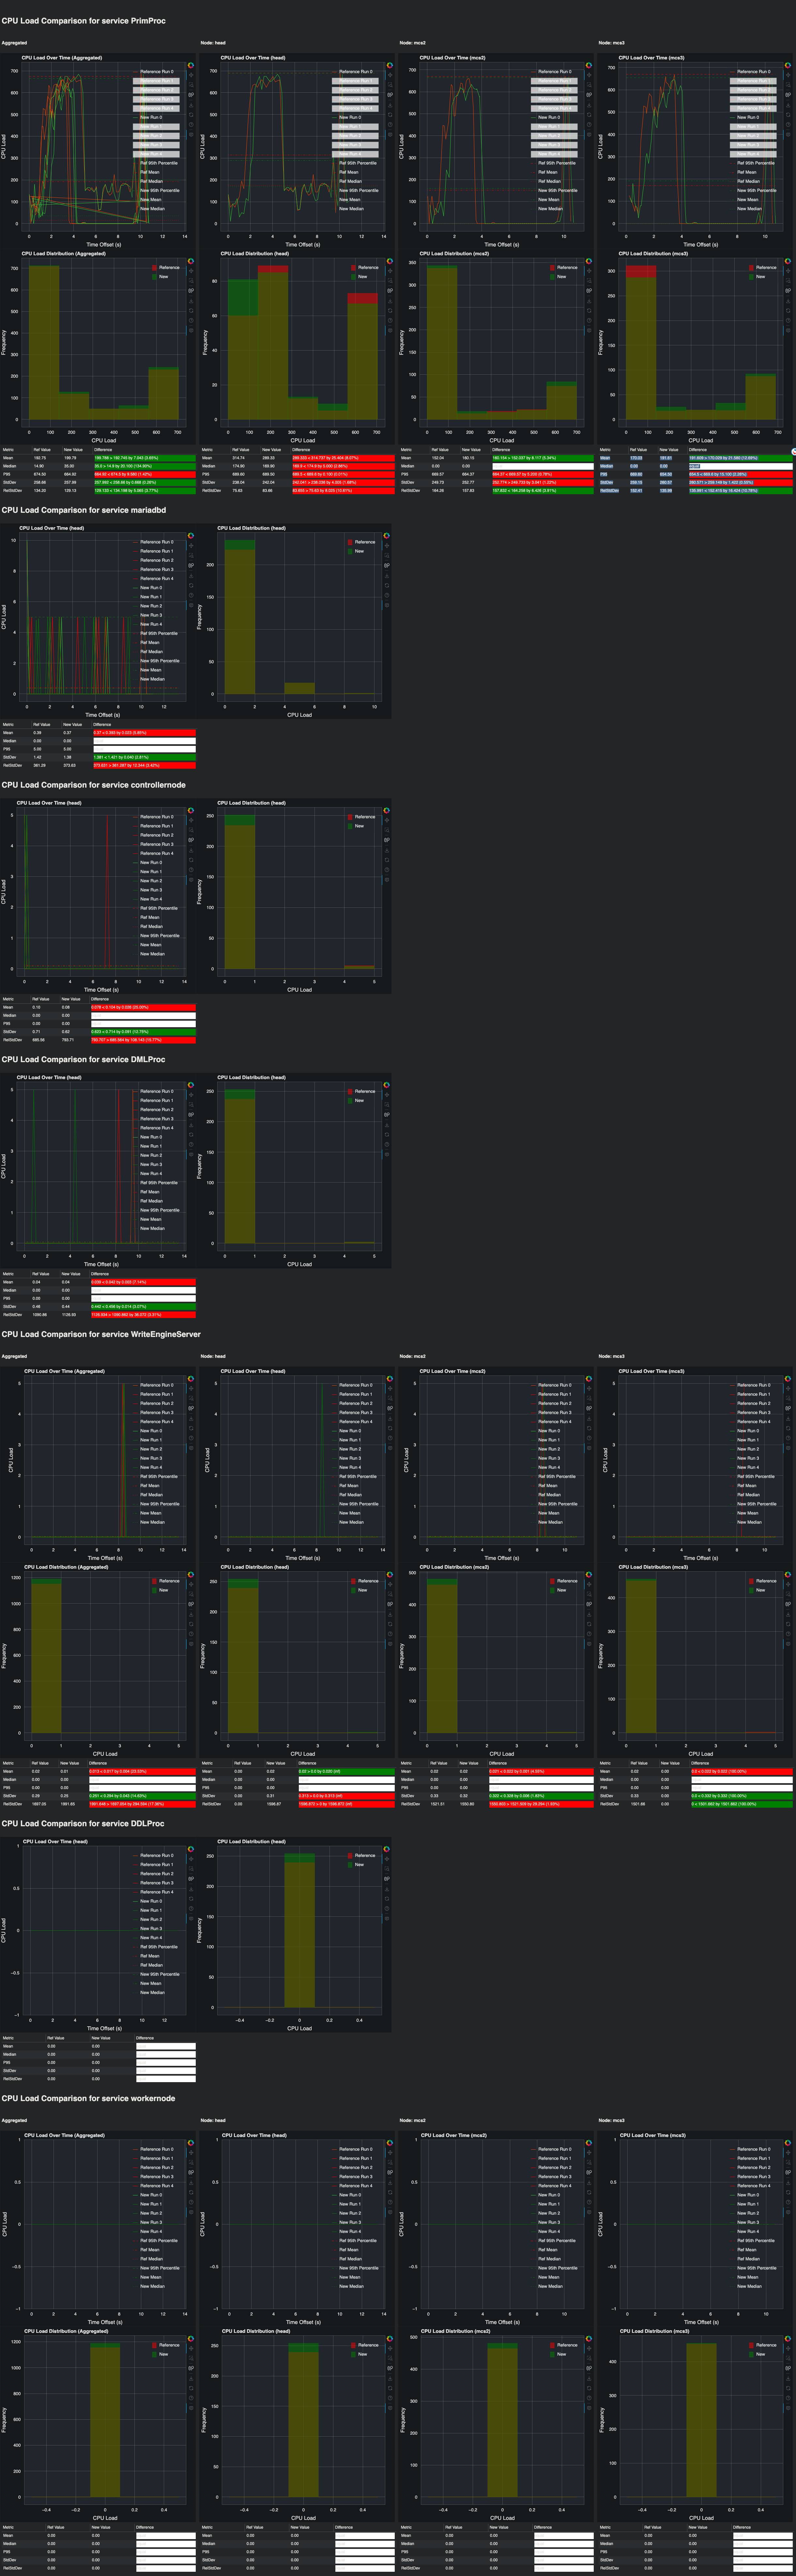Viewport: 796px width, 2576px height.
Task: Open Bokeh help from PrimProc Aggregated time plot
Action: point(191,125)
